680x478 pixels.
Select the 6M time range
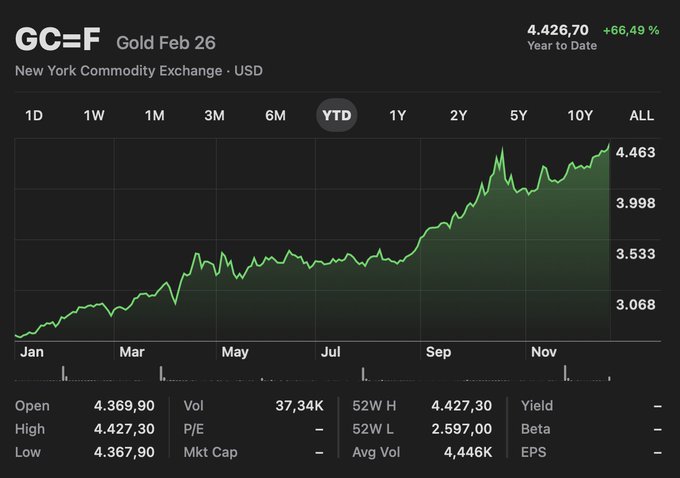[275, 115]
